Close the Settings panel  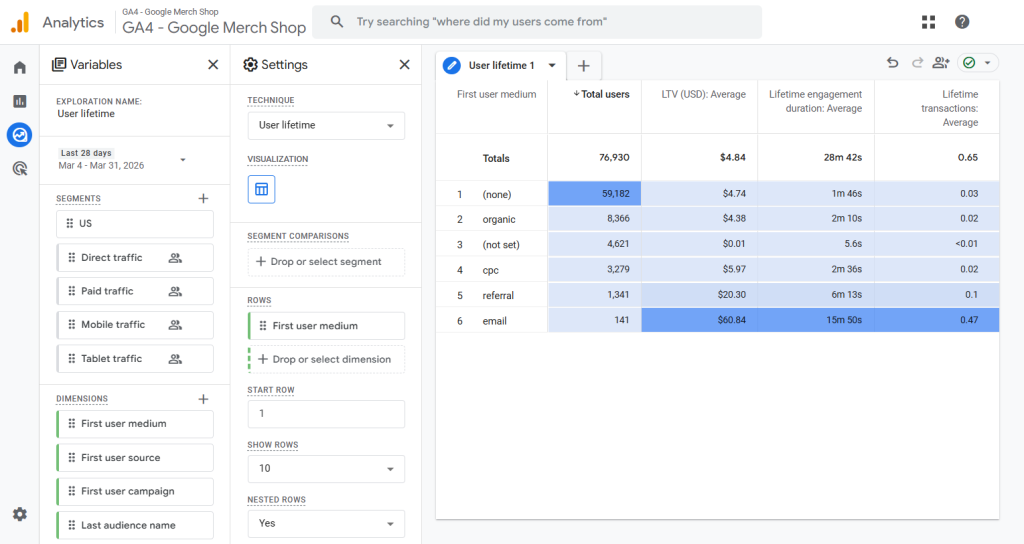point(404,65)
